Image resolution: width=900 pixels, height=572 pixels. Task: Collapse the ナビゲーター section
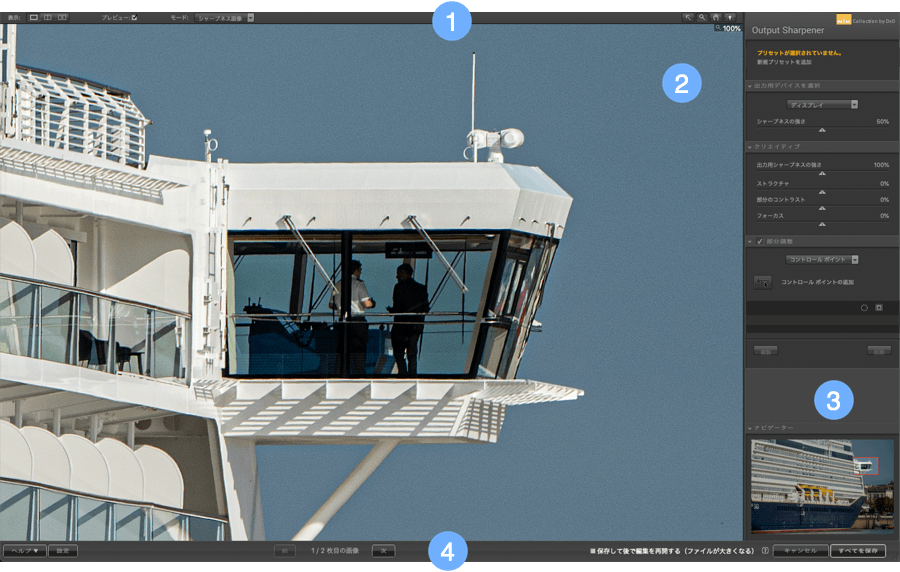[x=750, y=428]
